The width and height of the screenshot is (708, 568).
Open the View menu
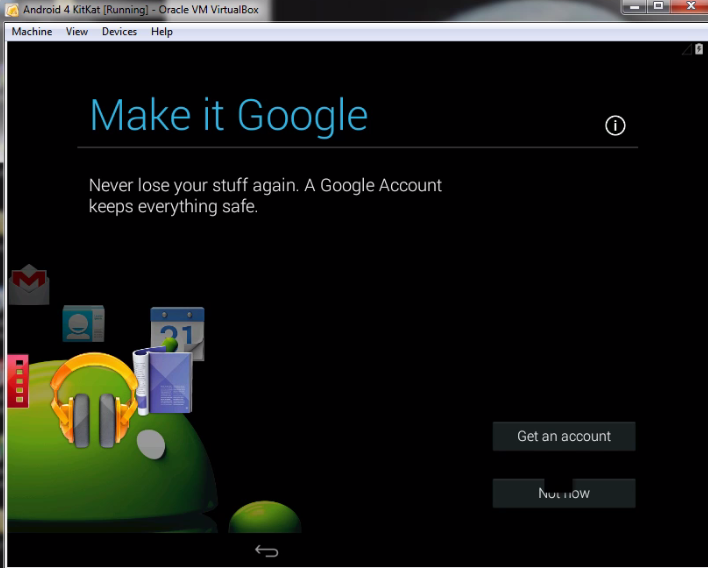point(77,32)
